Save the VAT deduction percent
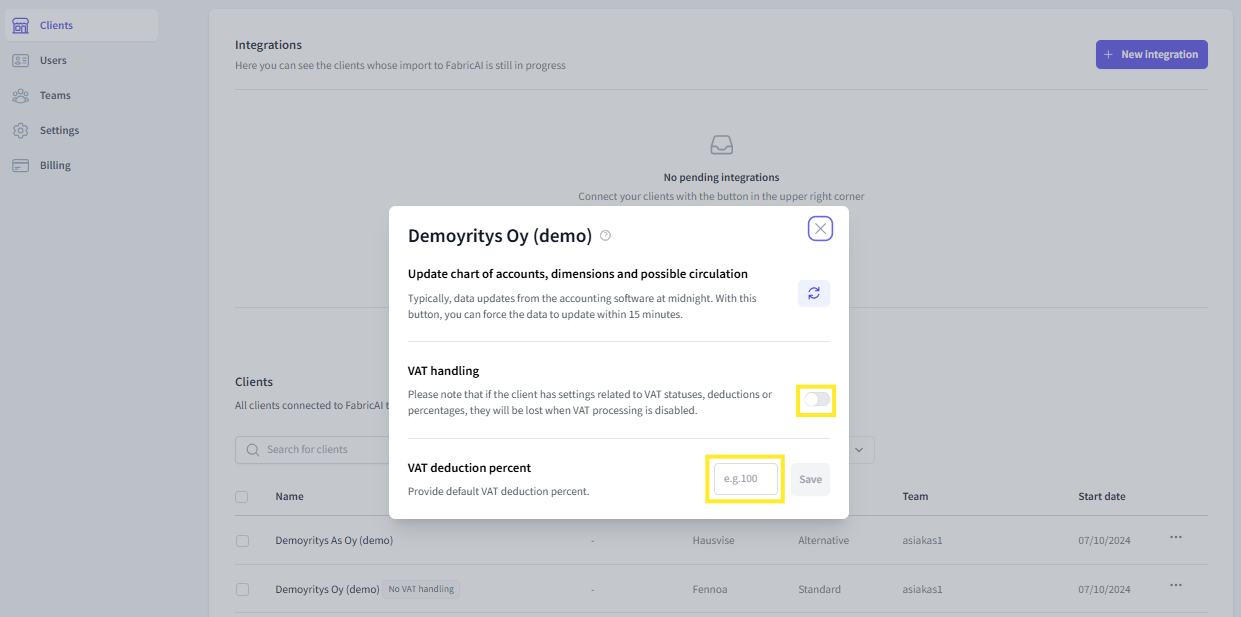Viewport: 1241px width, 617px height. tap(810, 479)
